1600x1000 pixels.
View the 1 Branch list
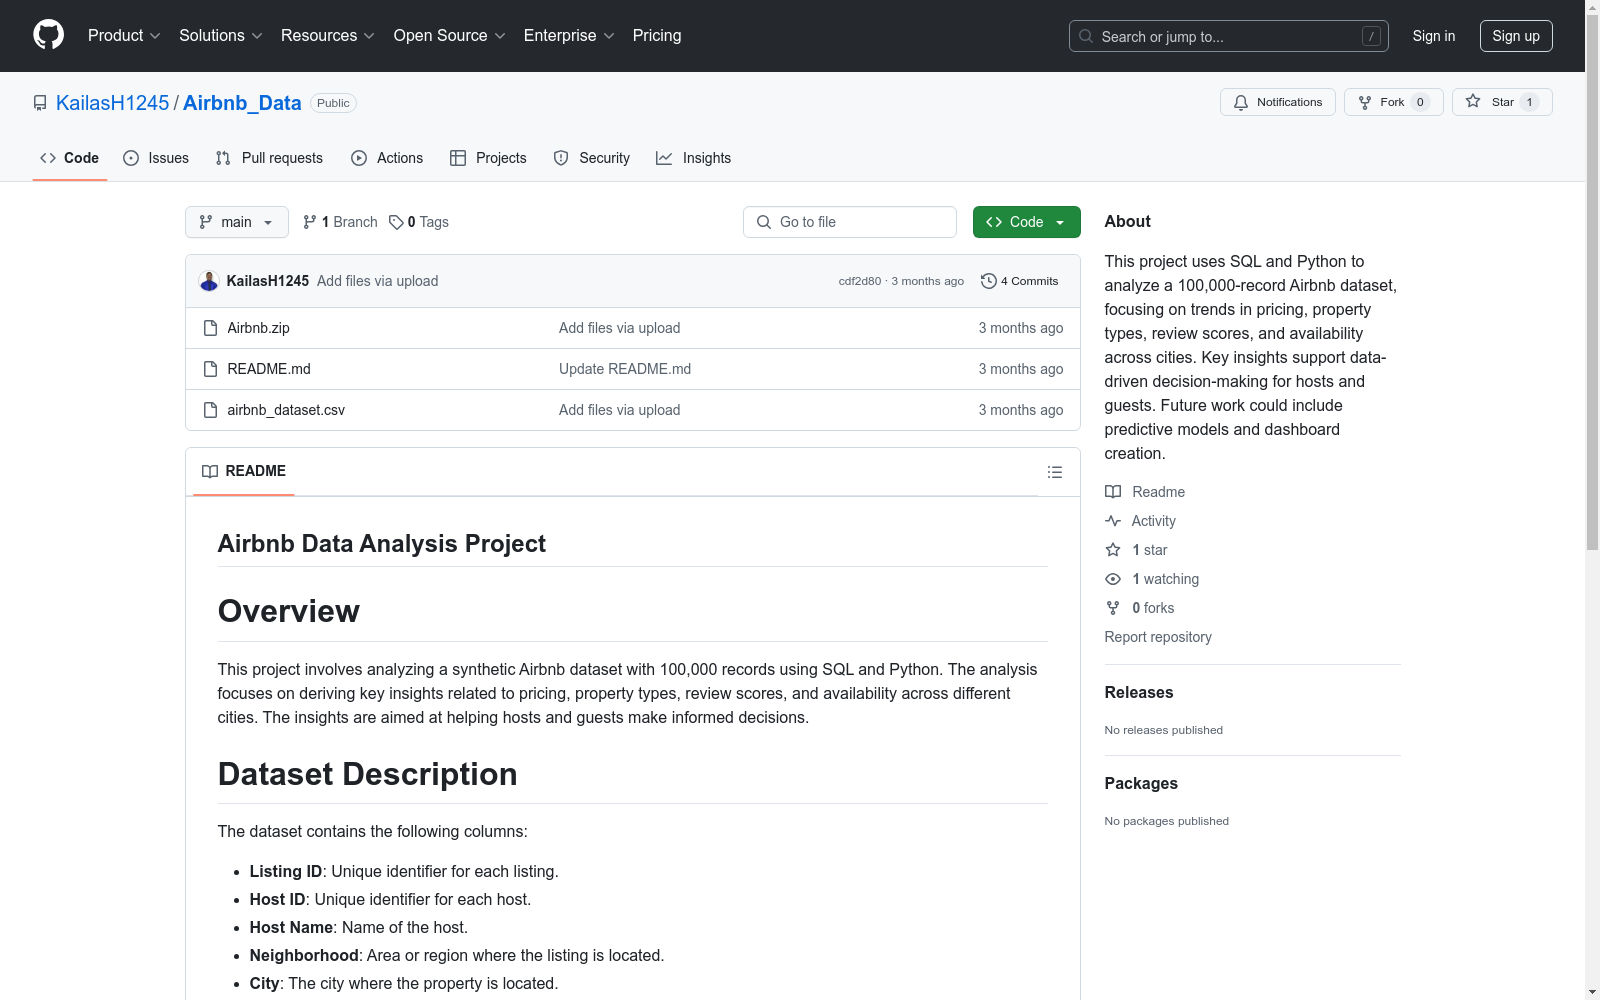pyautogui.click(x=340, y=222)
